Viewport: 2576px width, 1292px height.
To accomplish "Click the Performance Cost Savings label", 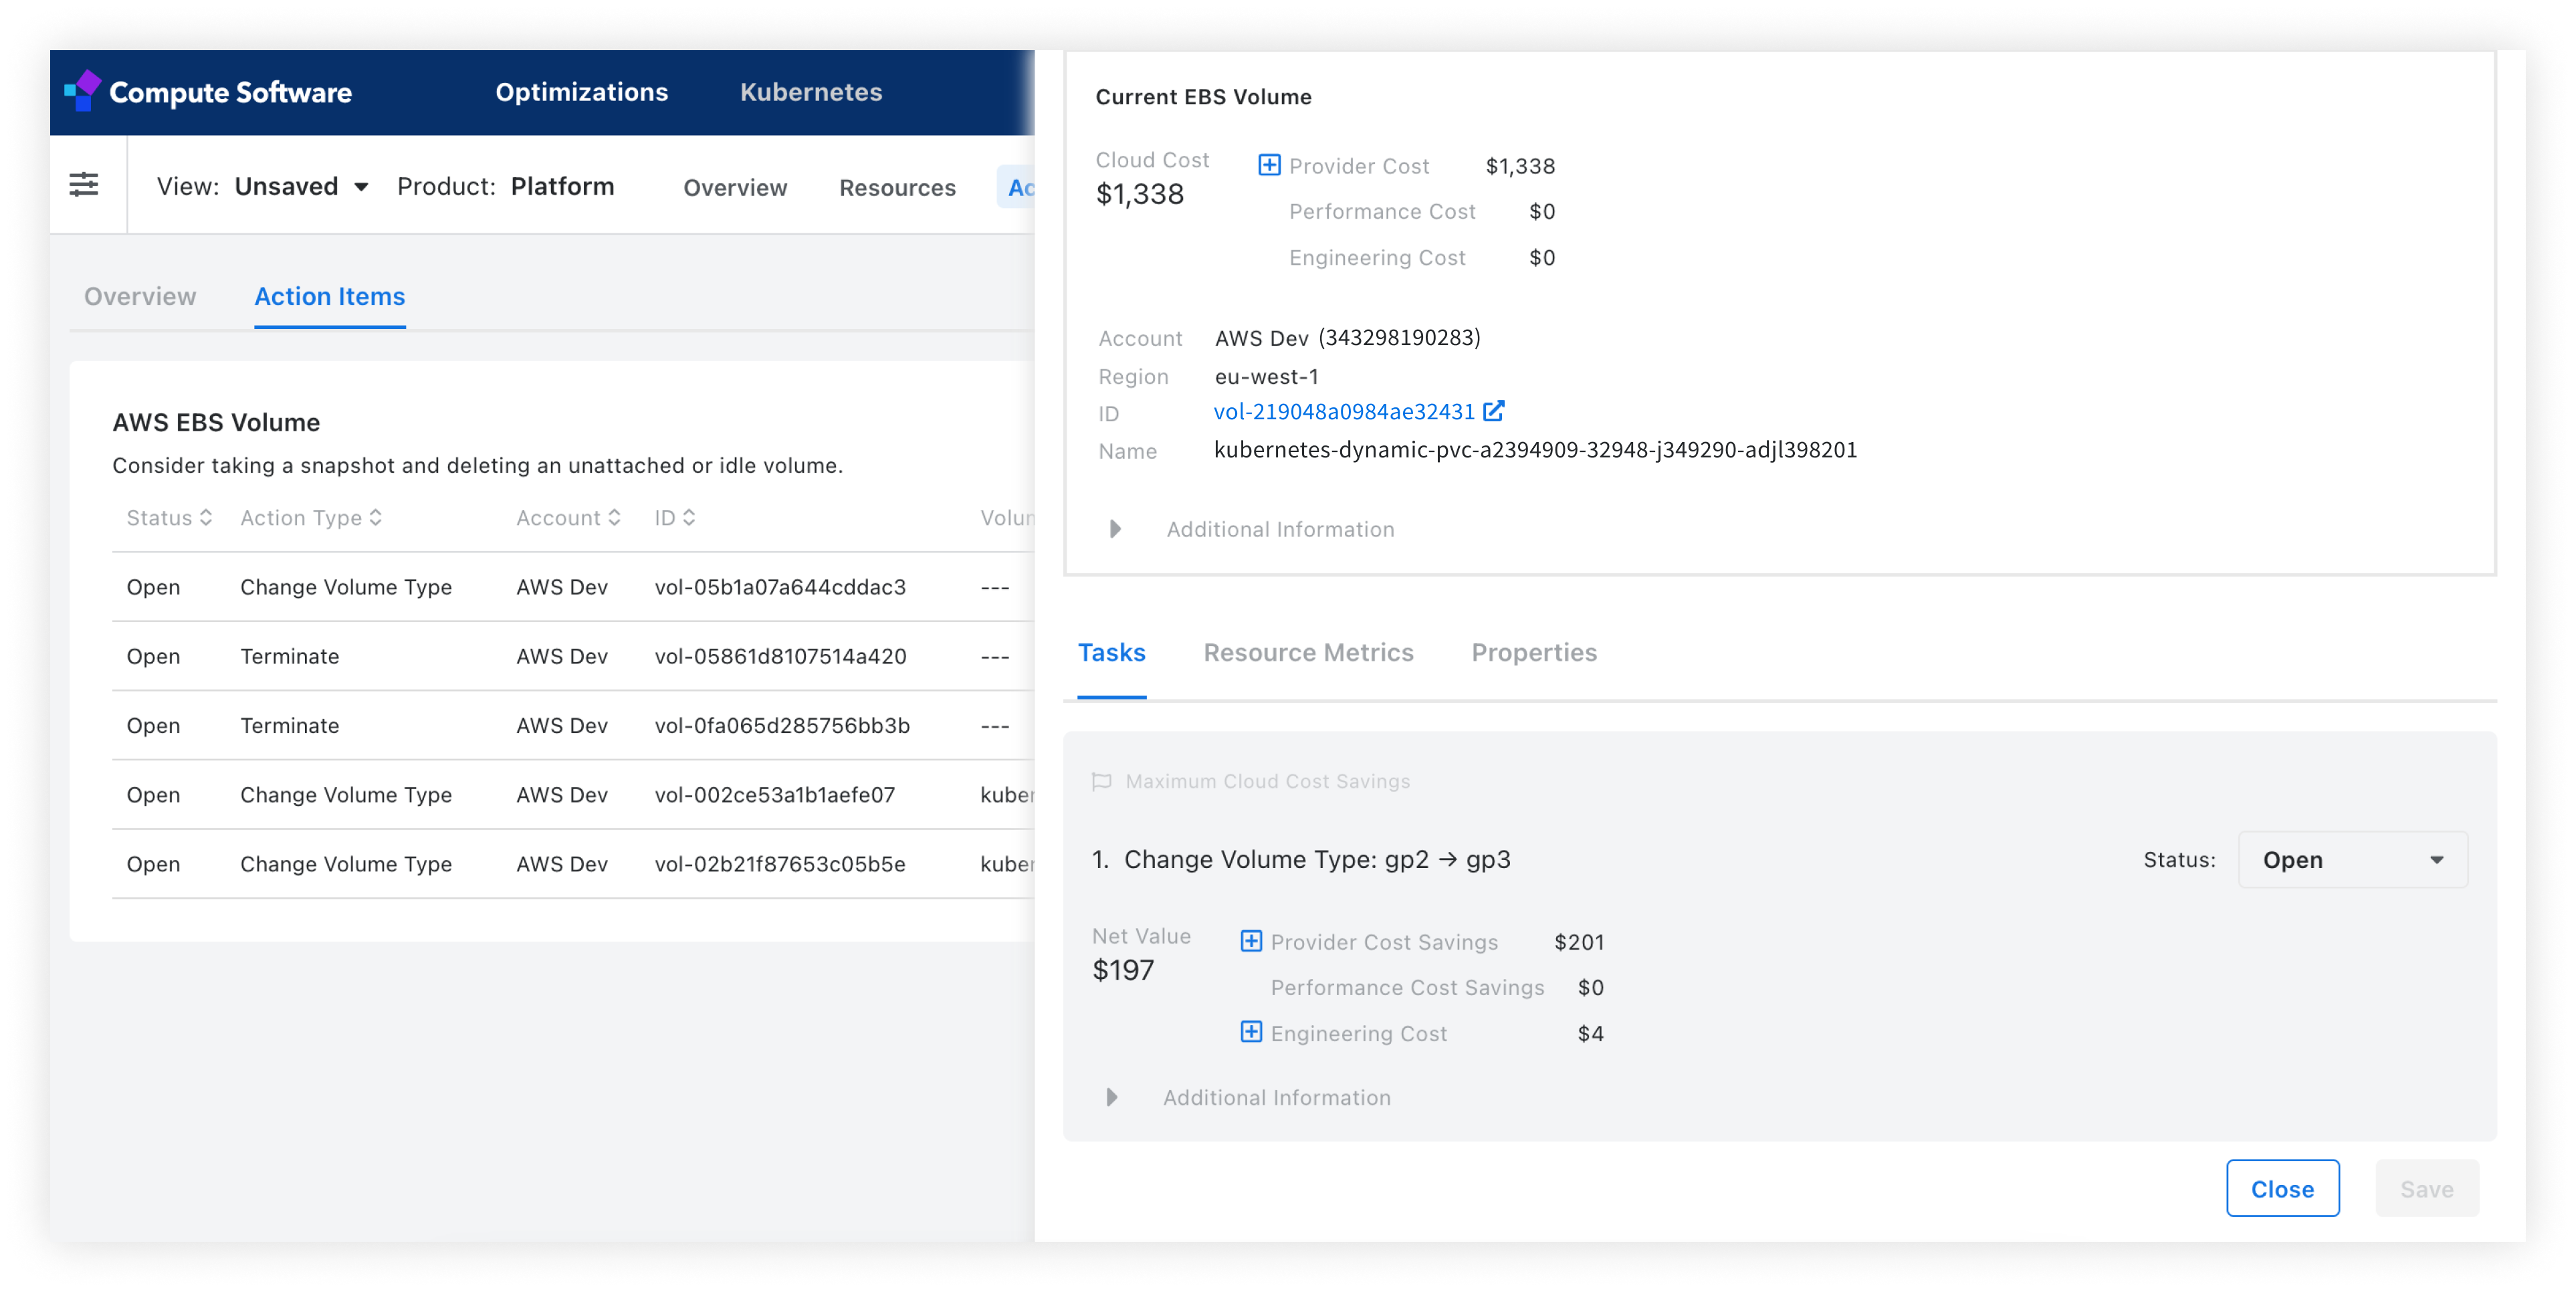I will [x=1407, y=988].
